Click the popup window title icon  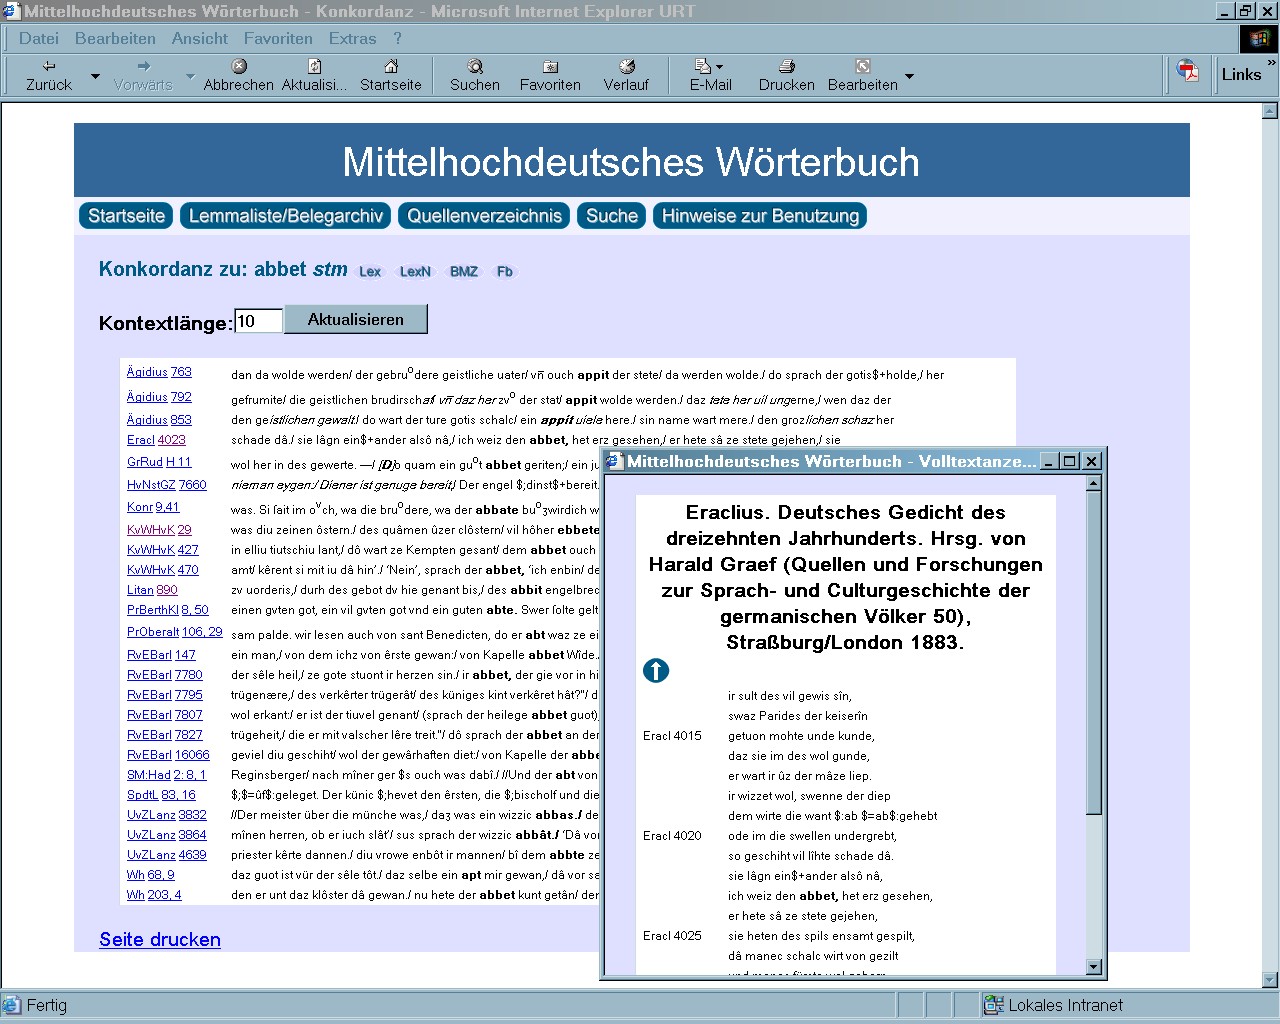pos(614,461)
